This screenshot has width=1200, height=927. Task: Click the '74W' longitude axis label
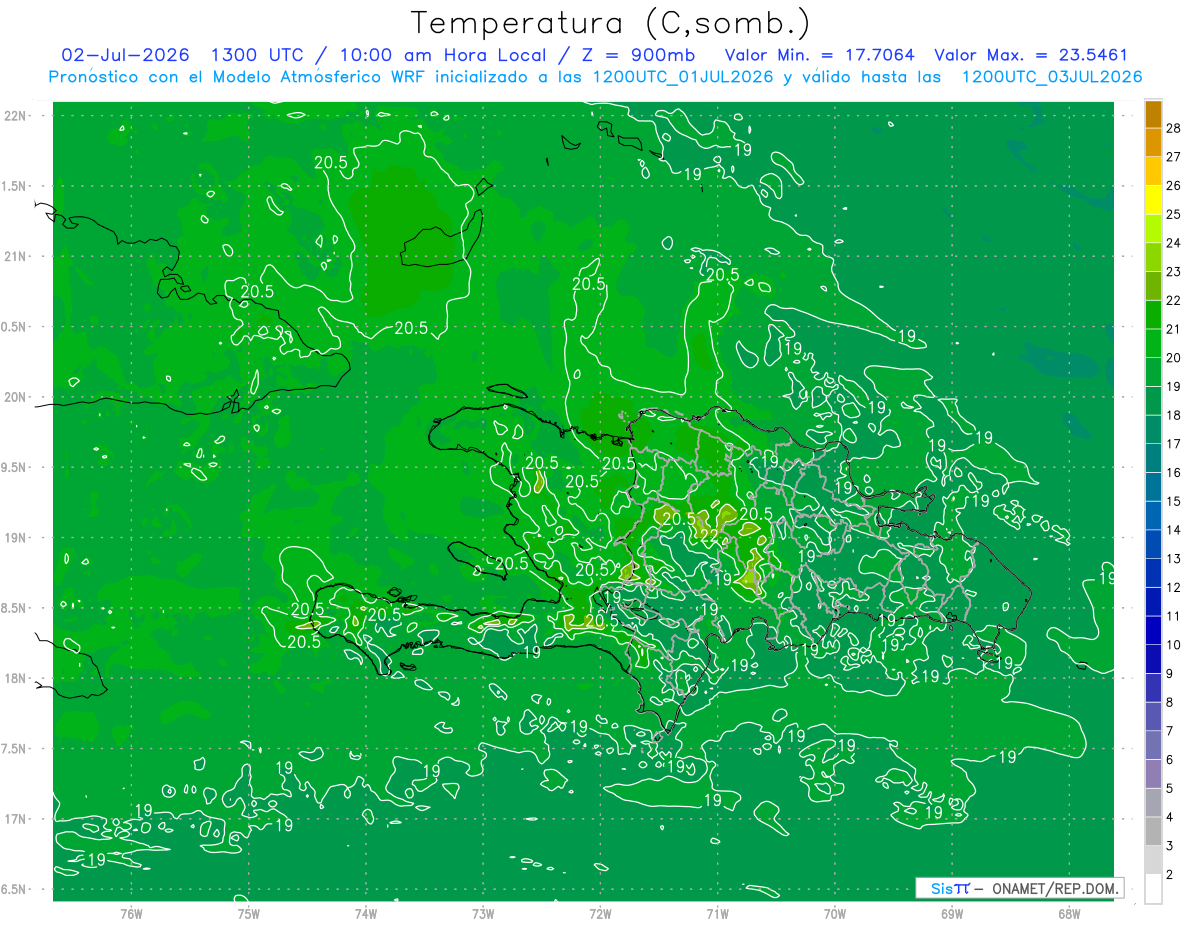tap(365, 914)
